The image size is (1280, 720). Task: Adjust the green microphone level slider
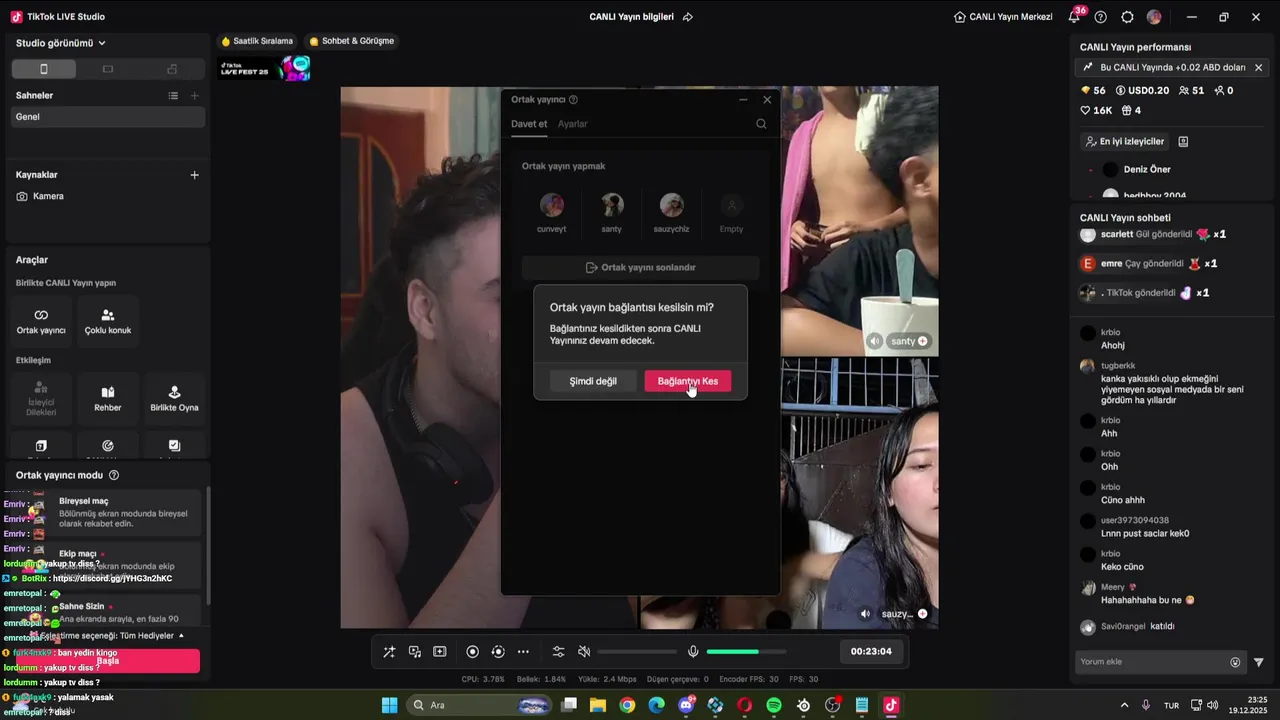(x=746, y=652)
